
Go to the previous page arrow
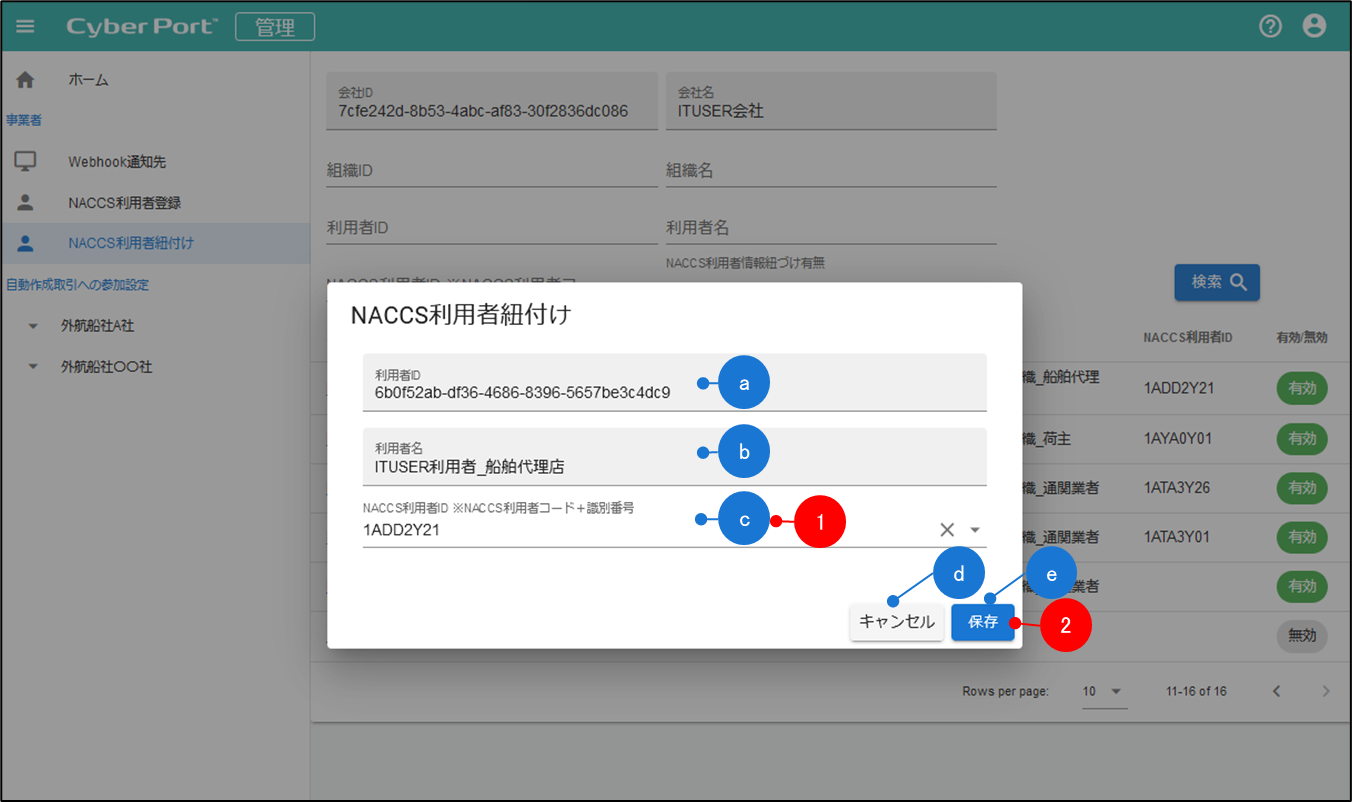click(1276, 691)
